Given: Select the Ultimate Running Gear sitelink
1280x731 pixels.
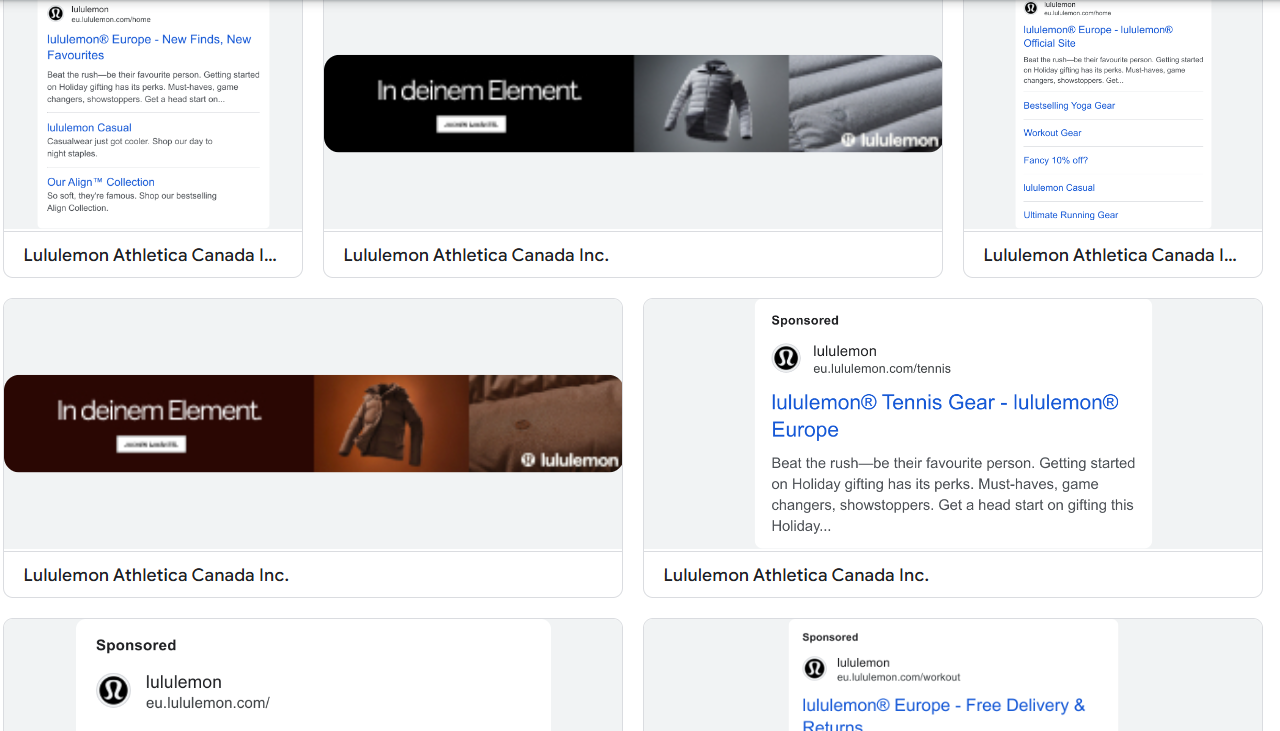Looking at the screenshot, I should click(1071, 214).
